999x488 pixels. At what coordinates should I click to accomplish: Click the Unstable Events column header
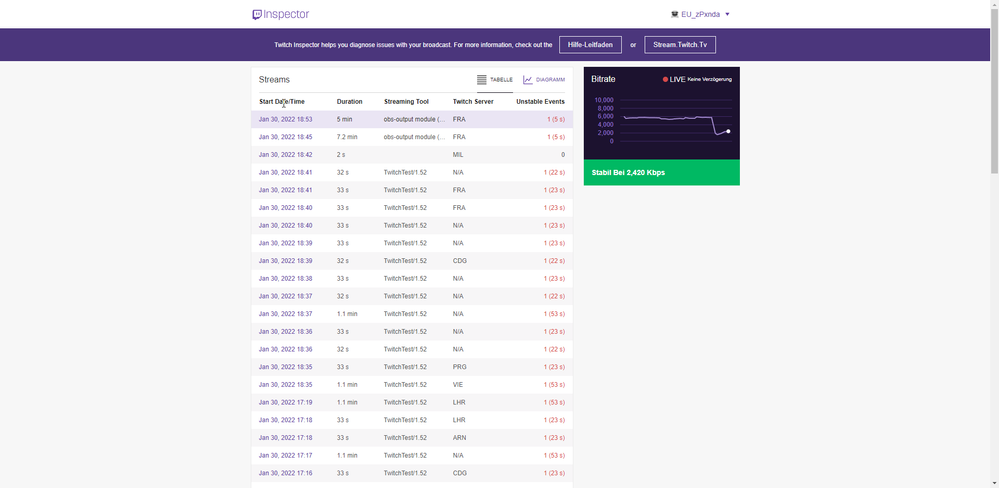[x=540, y=101]
